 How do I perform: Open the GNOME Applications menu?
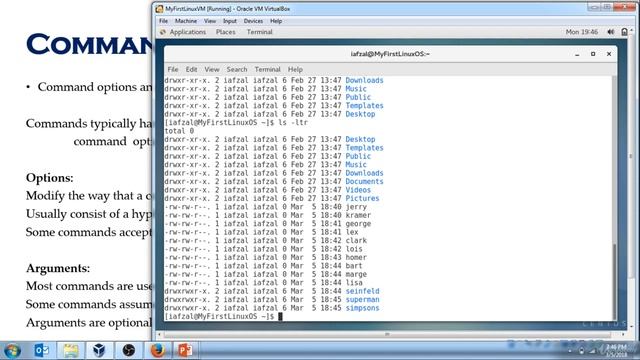[x=188, y=32]
